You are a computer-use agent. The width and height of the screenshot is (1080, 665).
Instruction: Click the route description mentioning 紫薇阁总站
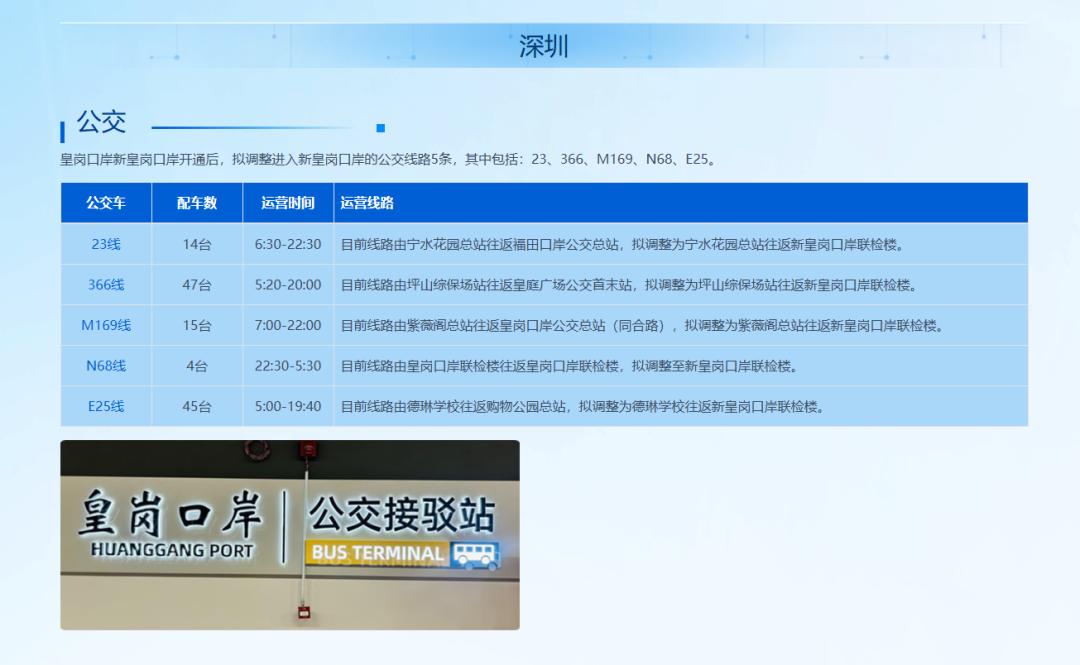pyautogui.click(x=643, y=325)
